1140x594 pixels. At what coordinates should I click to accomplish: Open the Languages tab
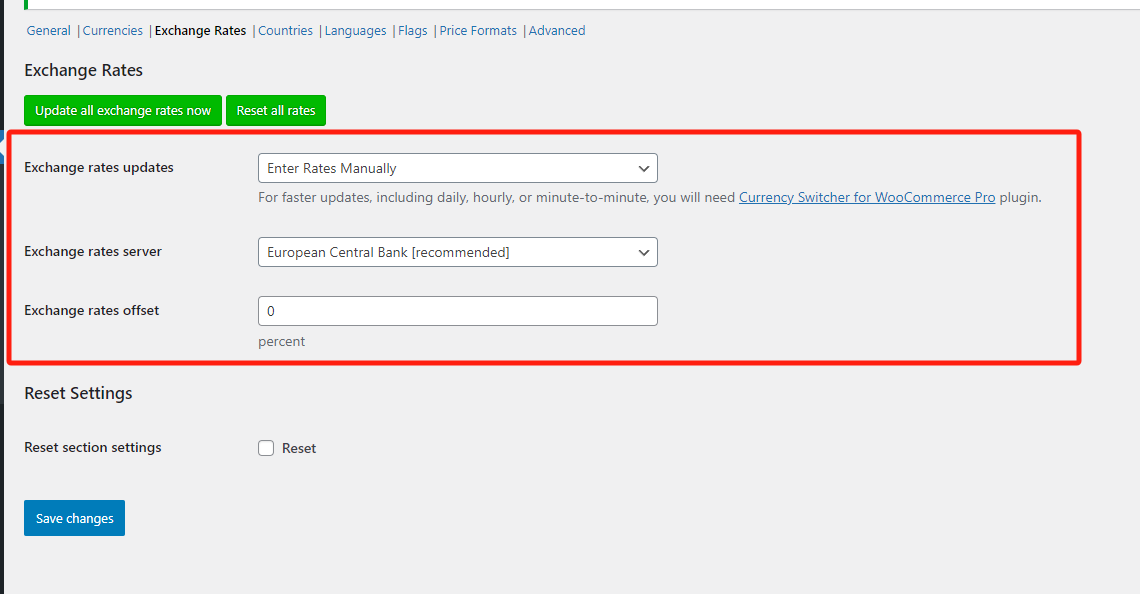(355, 31)
